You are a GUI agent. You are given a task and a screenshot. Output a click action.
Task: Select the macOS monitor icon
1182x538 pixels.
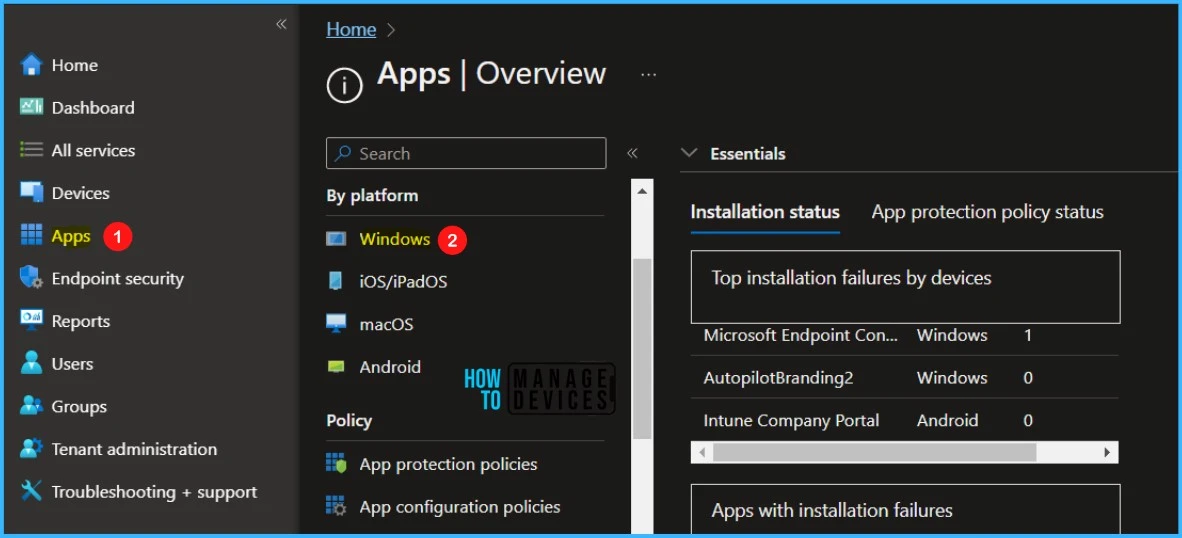pos(335,324)
